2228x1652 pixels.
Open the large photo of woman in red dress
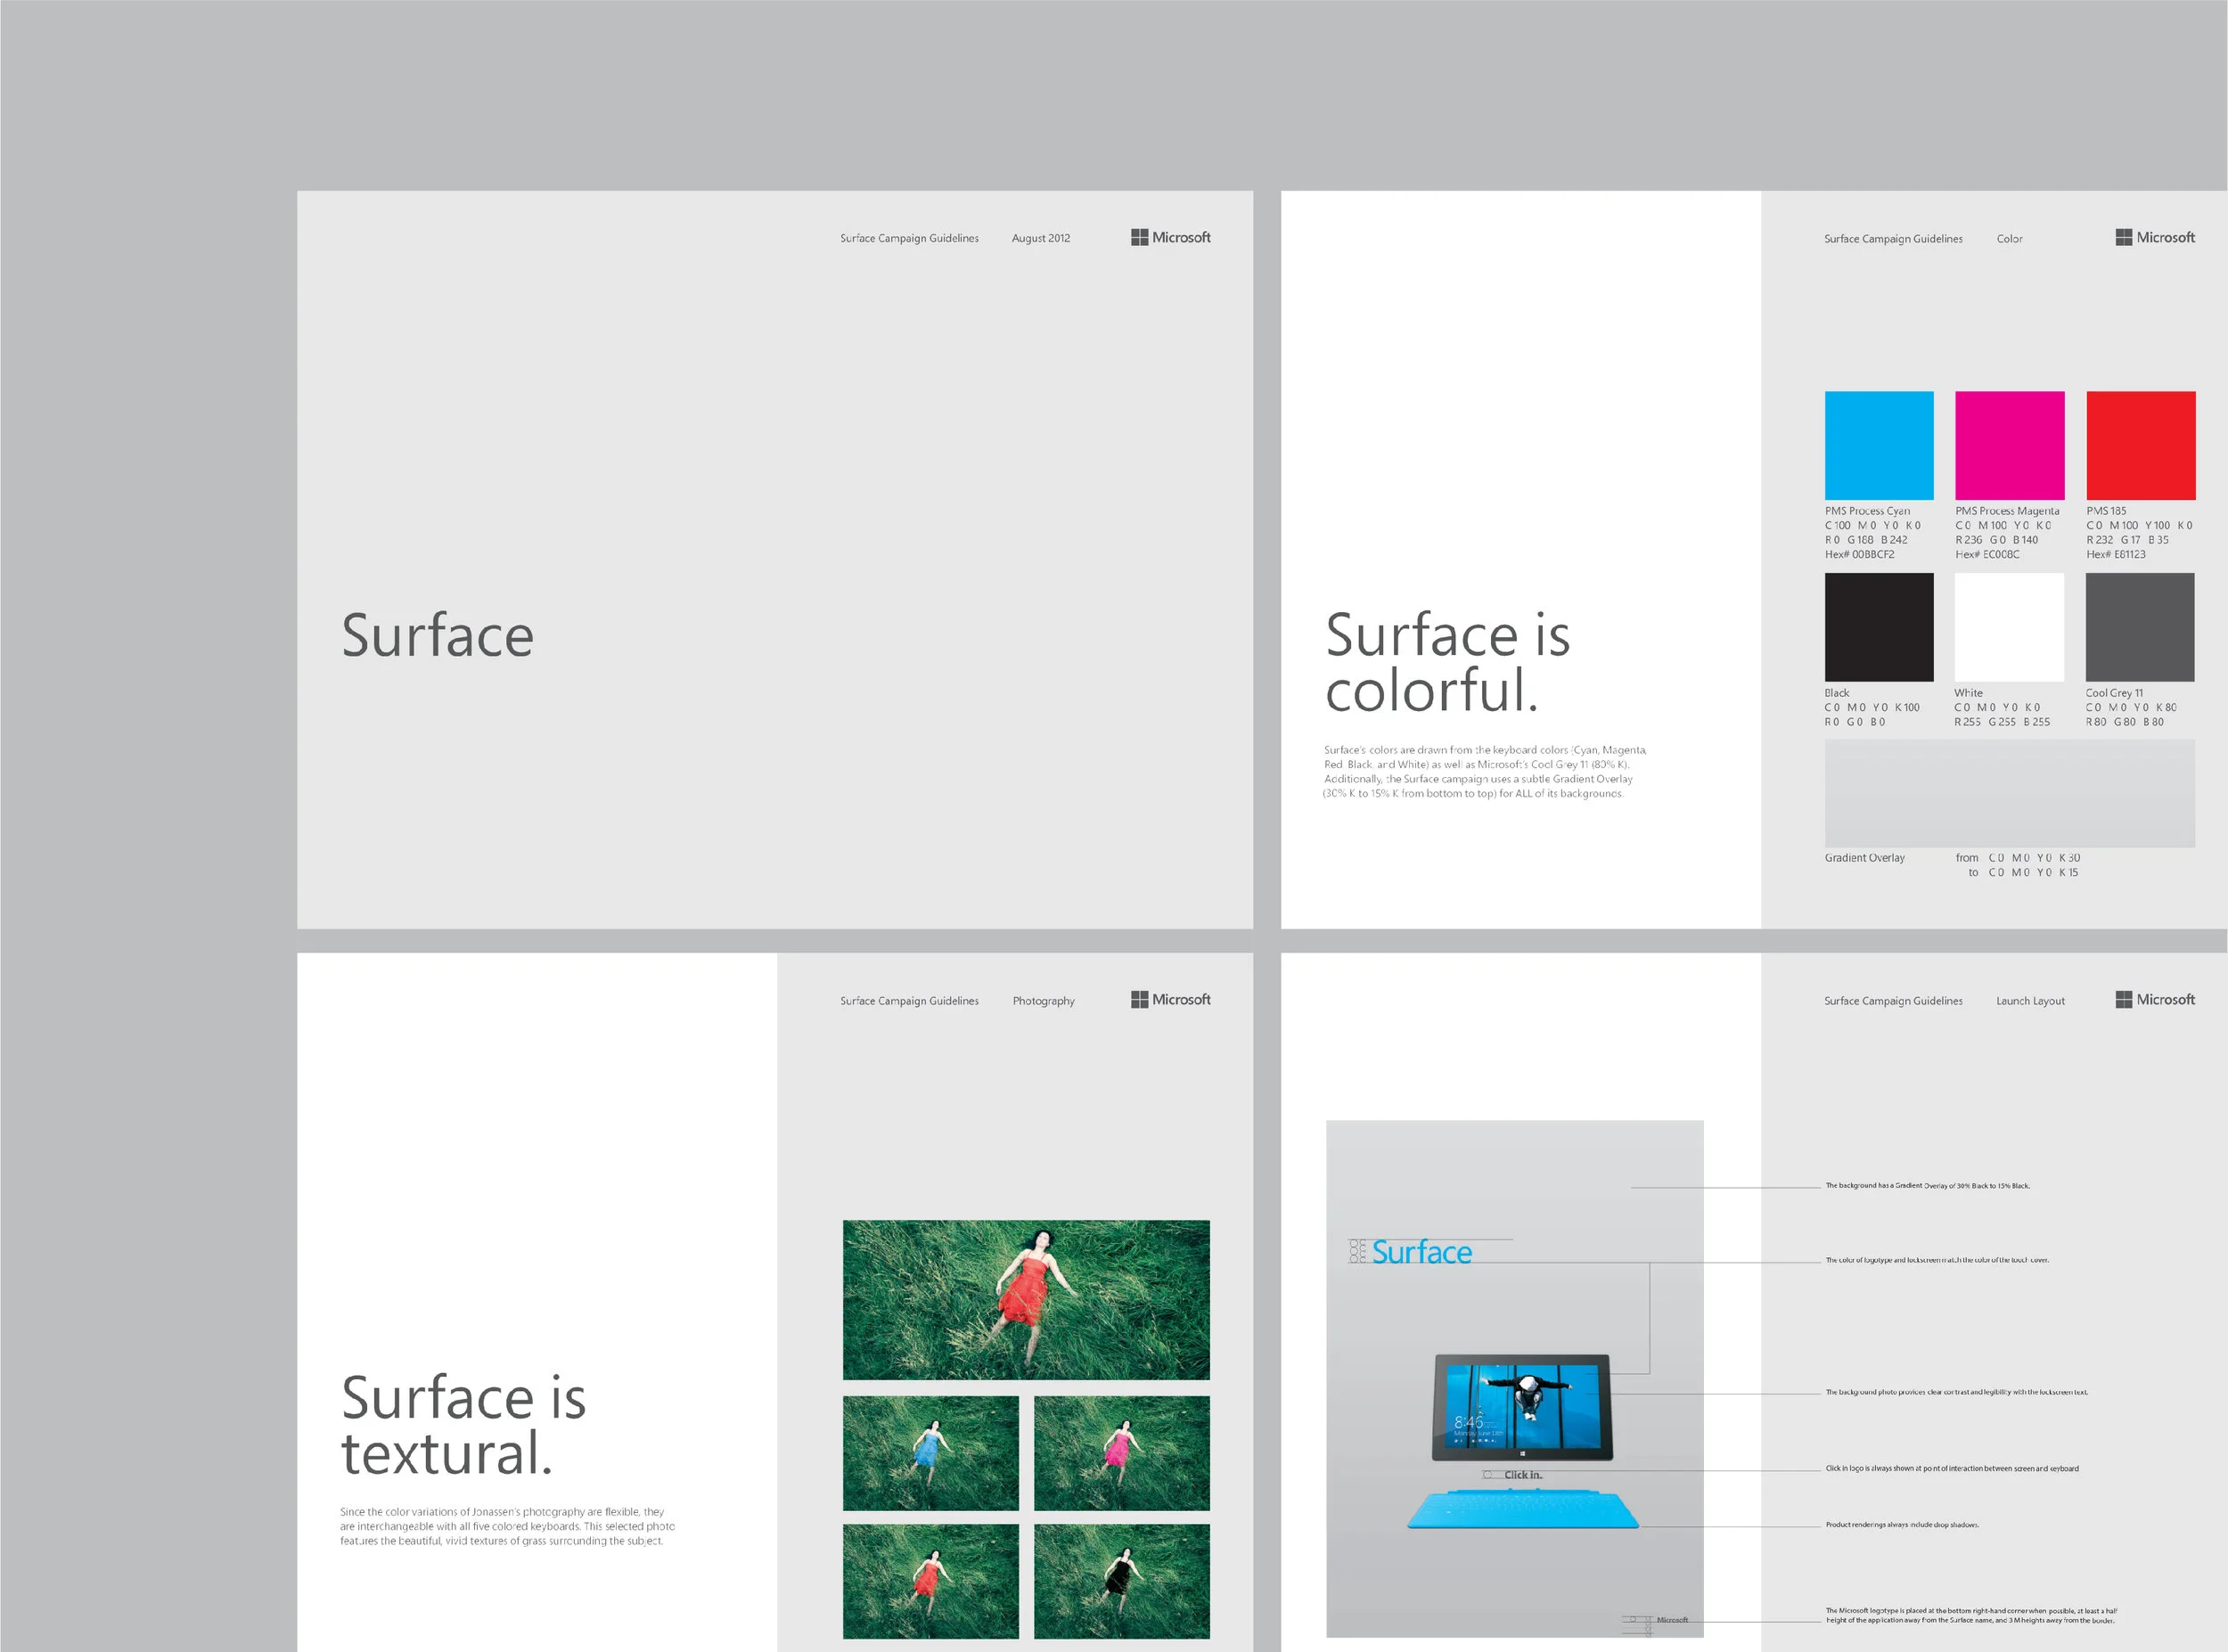tap(1026, 1300)
